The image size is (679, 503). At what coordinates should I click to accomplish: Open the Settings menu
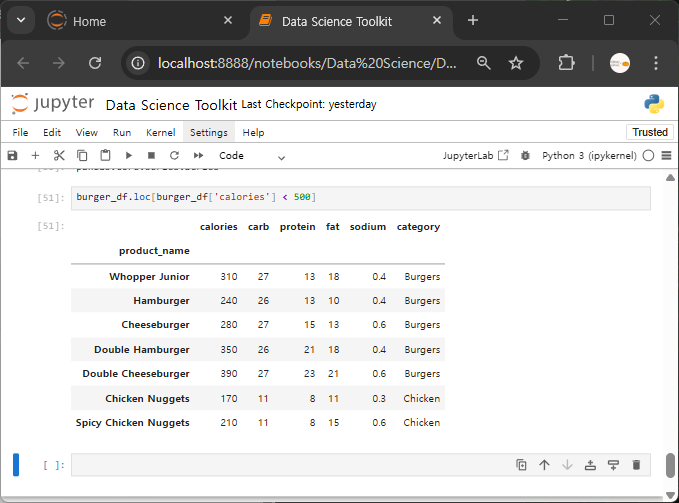(x=209, y=132)
